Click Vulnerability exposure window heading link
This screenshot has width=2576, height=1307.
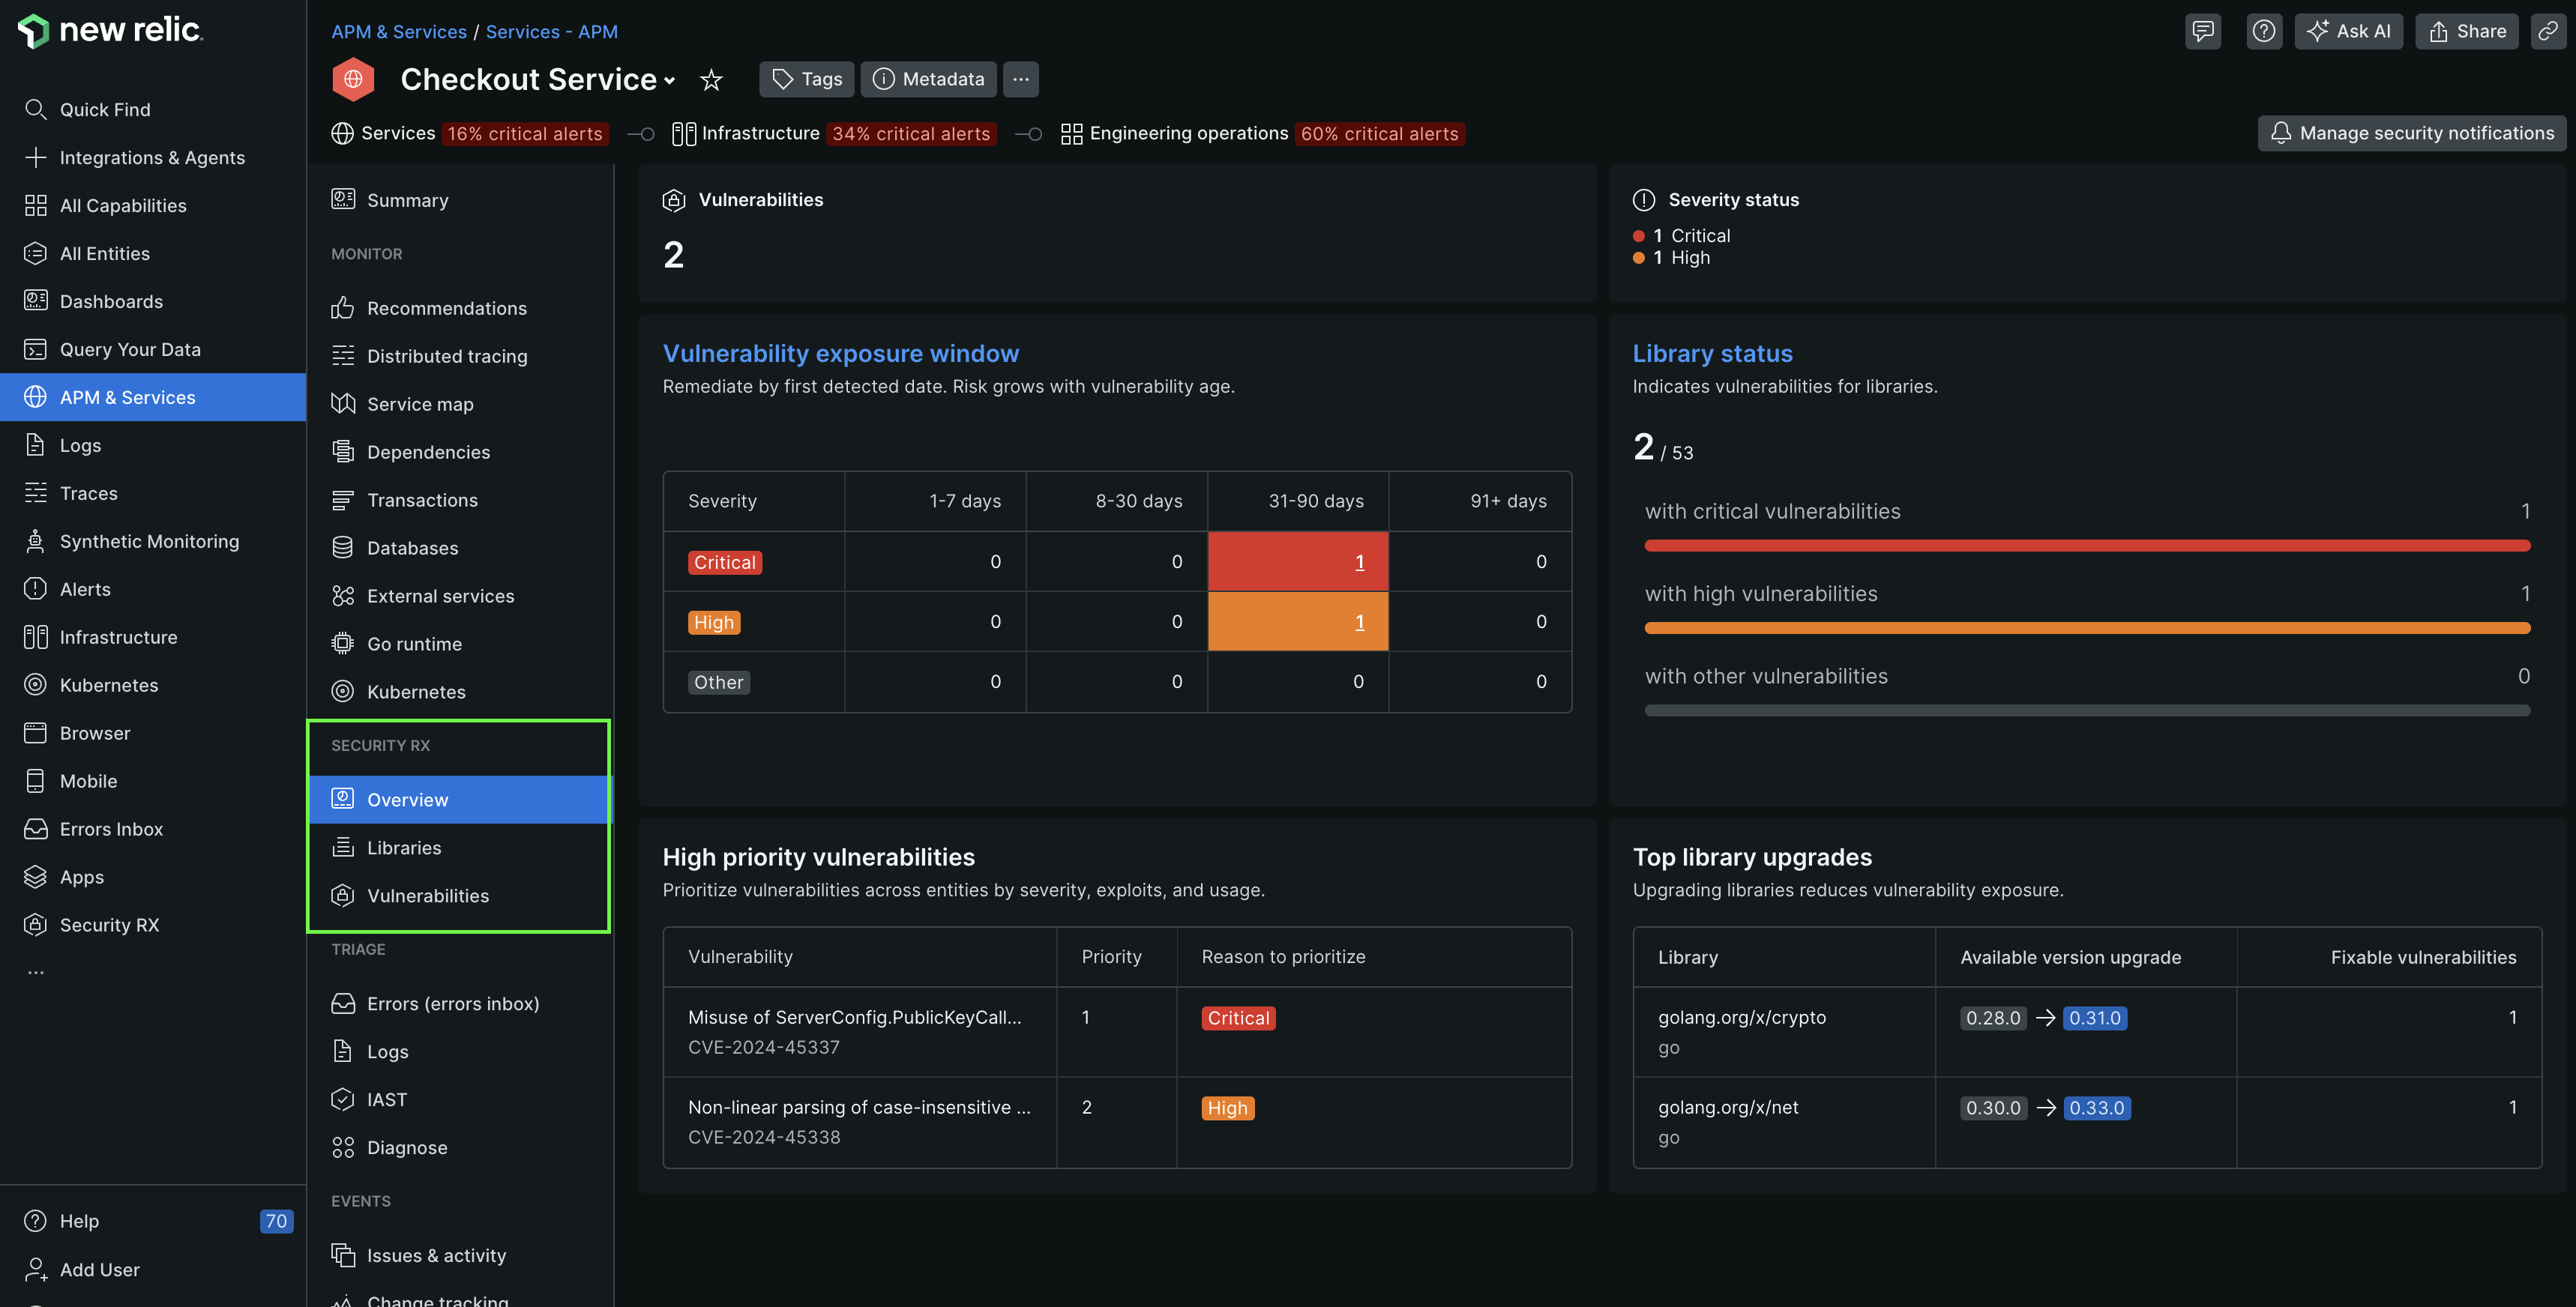coord(841,354)
